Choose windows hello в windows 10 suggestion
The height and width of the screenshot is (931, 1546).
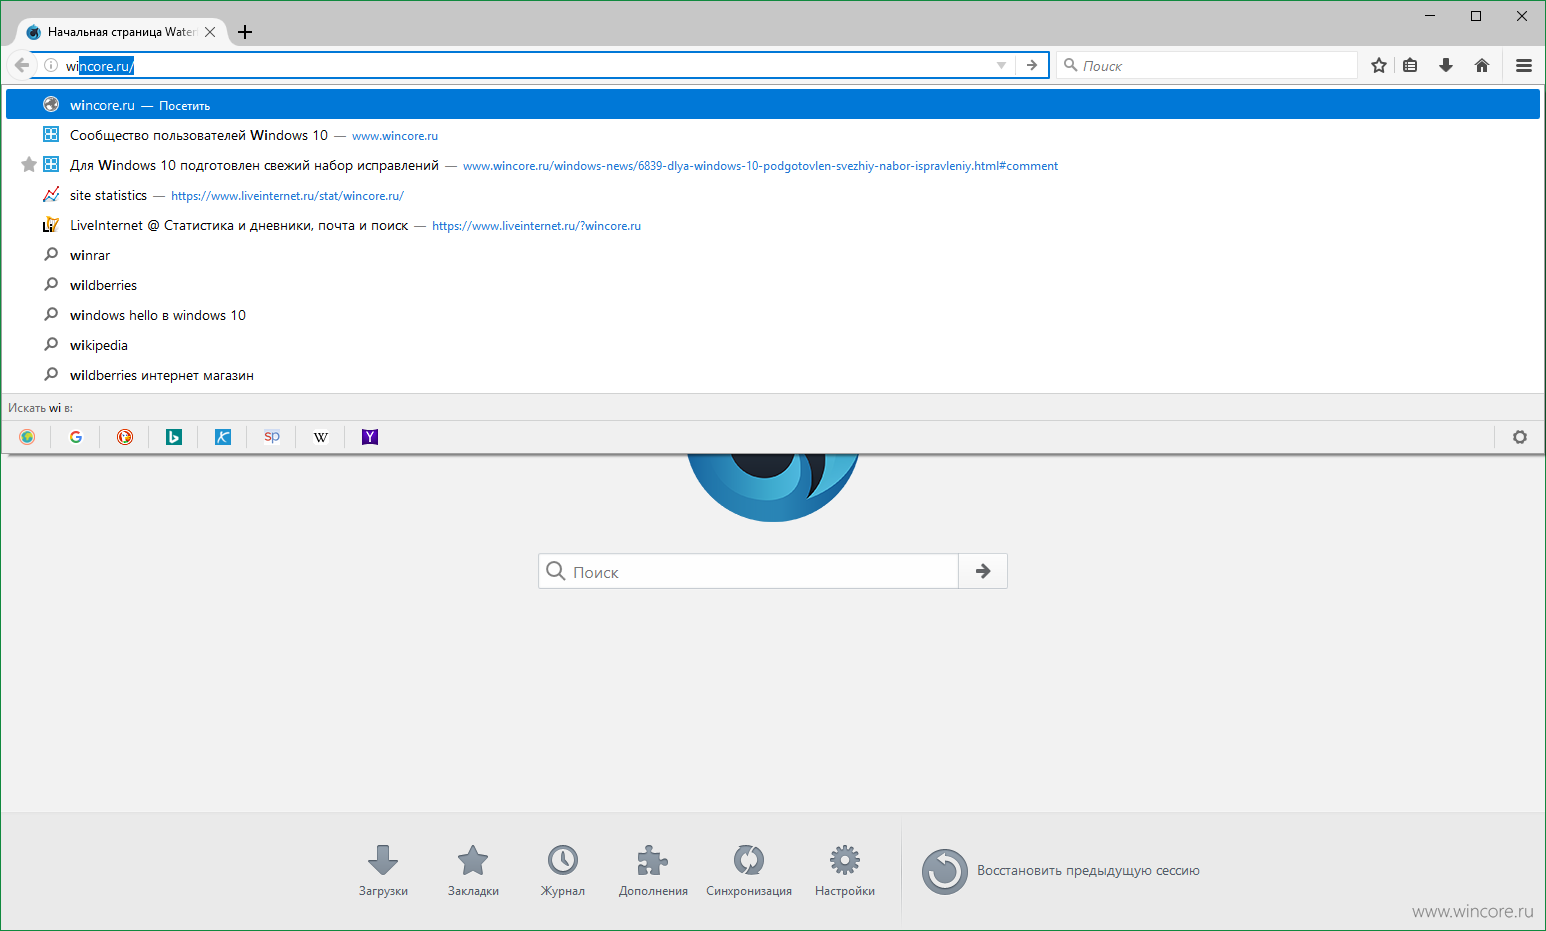point(773,315)
